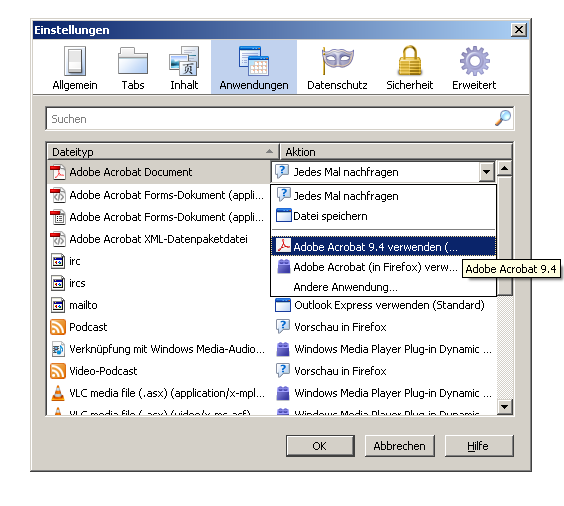Screen dimensions: 564x506
Task: Click the XML-Datenpaketdatei file icon
Action: tap(58, 239)
